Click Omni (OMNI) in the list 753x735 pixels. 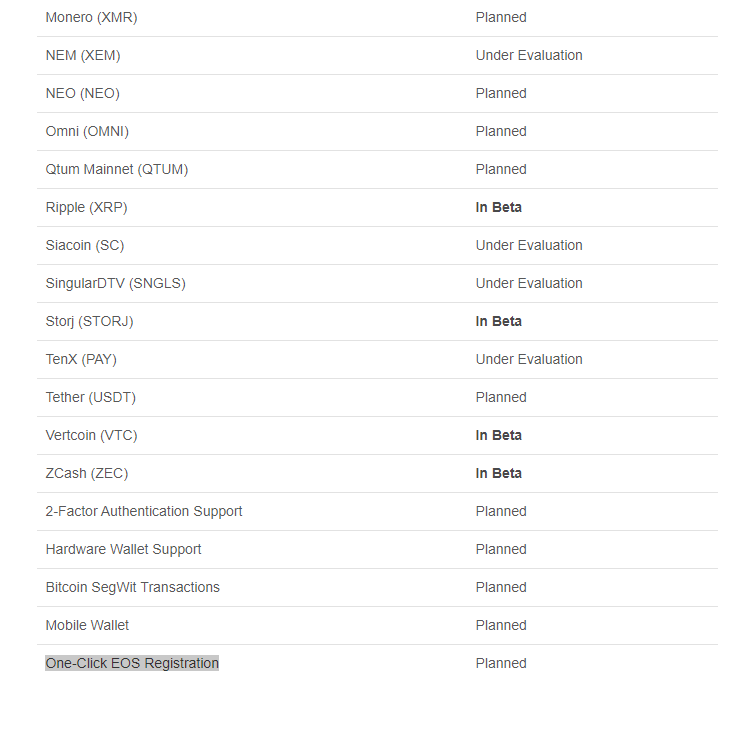(x=87, y=131)
